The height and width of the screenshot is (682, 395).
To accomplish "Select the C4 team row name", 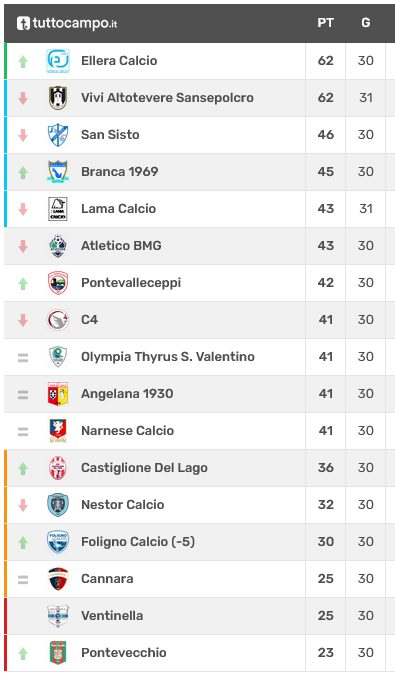I will coord(90,320).
